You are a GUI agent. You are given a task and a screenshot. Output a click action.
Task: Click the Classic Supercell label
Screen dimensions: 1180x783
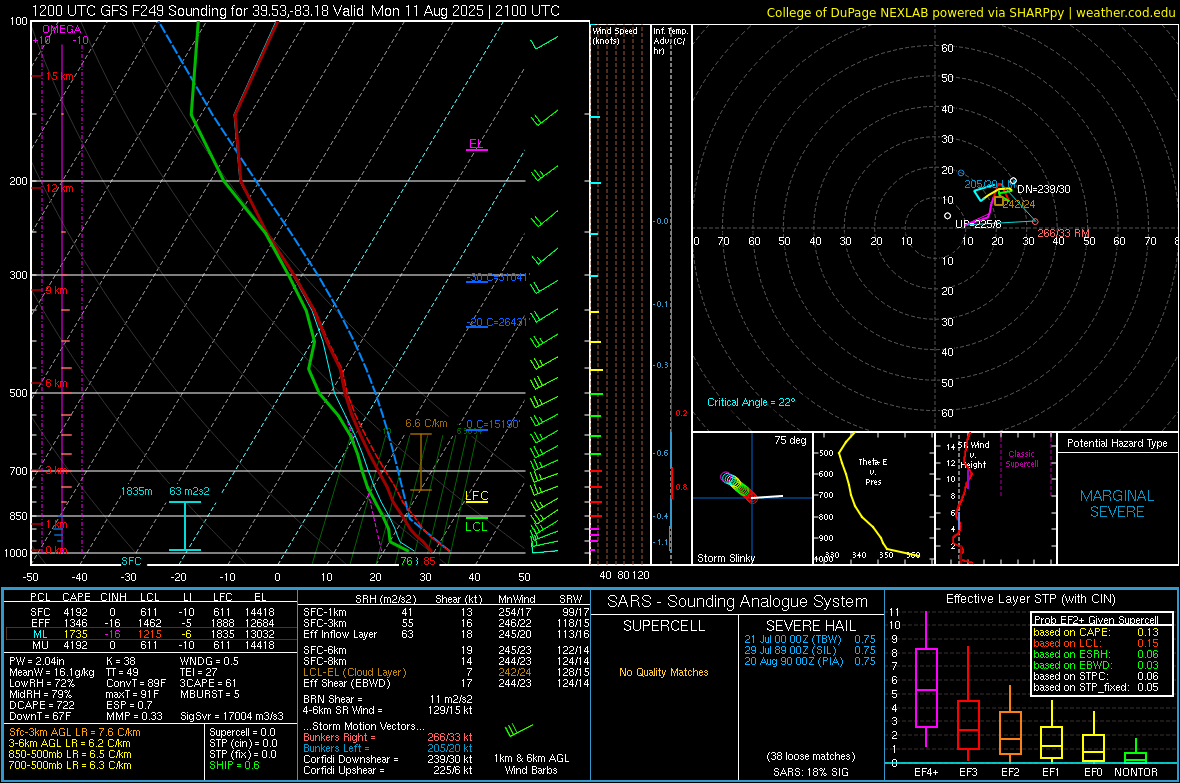(x=1022, y=459)
